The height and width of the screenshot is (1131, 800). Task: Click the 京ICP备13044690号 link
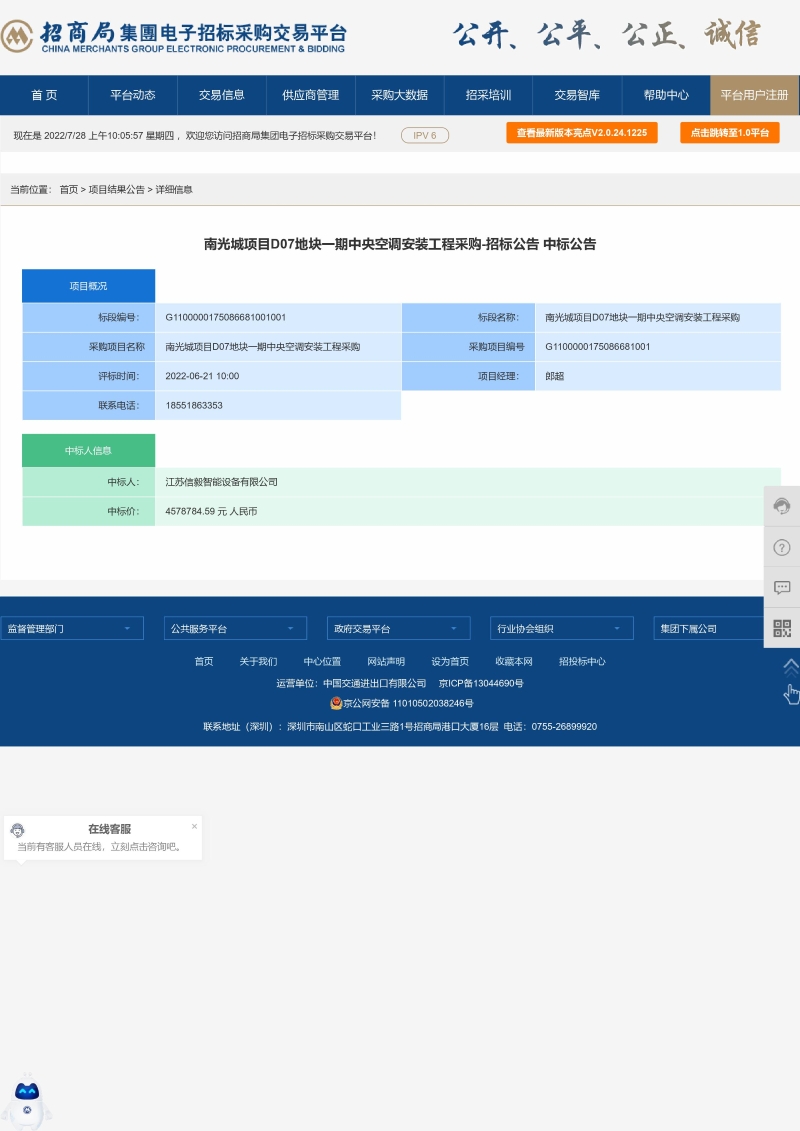pos(481,683)
